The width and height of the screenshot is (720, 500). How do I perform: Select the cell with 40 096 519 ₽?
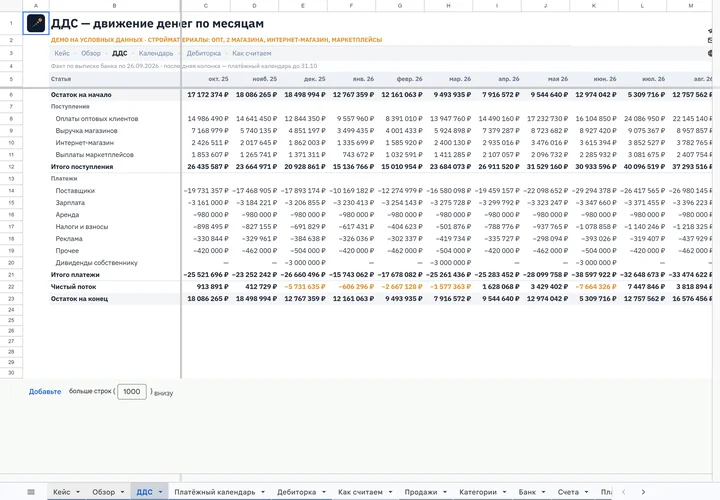[642, 167]
